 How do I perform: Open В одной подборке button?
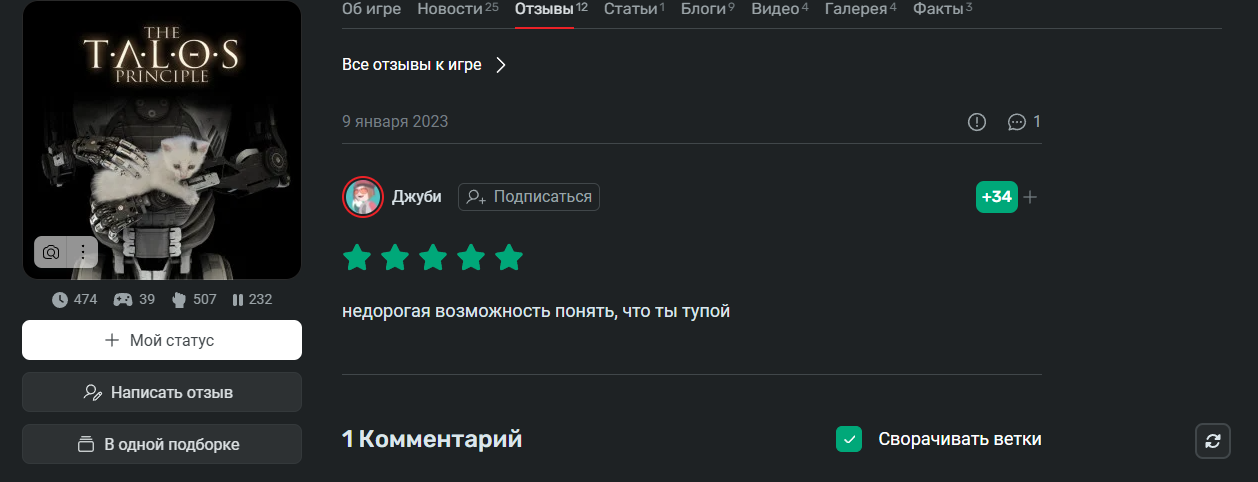(x=162, y=444)
